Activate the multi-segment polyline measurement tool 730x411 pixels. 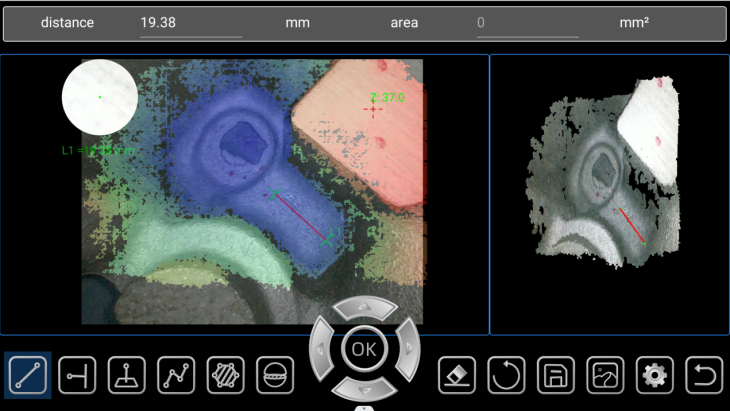[176, 376]
